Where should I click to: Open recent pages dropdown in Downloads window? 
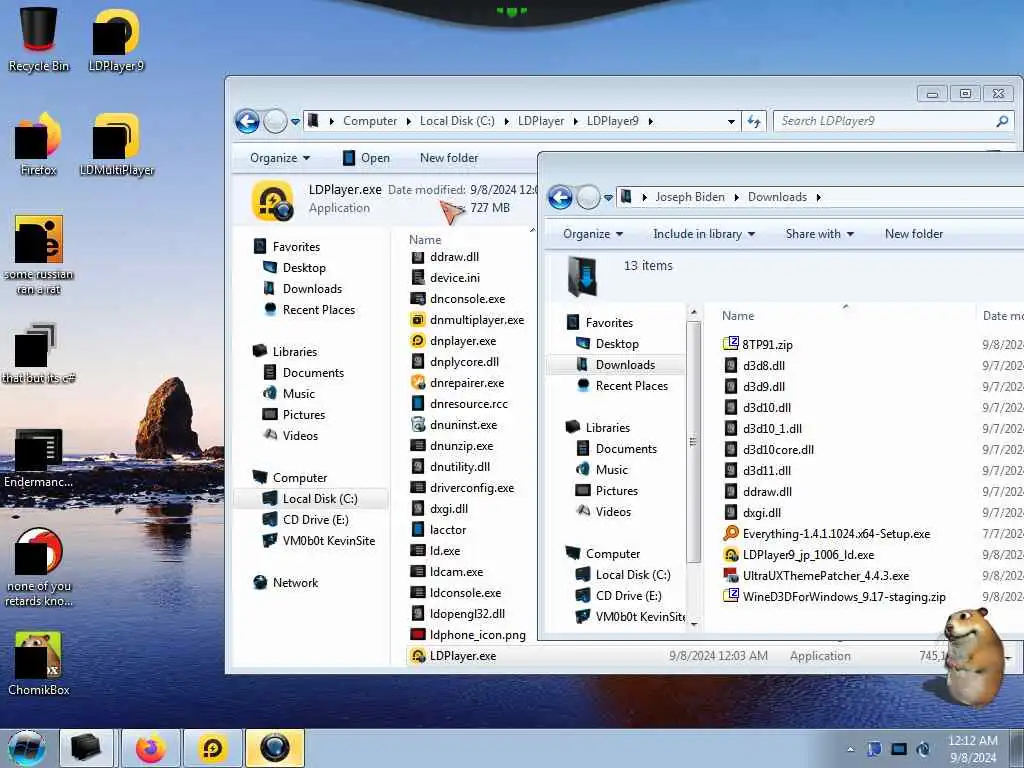(608, 197)
